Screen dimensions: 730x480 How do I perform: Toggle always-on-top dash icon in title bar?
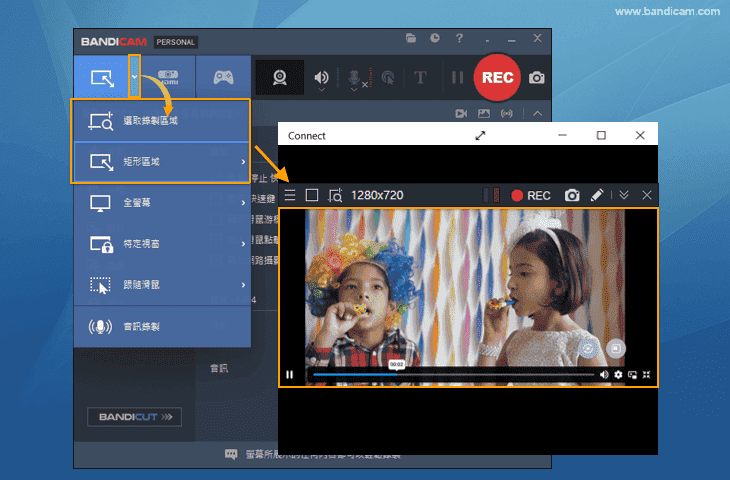[x=487, y=40]
